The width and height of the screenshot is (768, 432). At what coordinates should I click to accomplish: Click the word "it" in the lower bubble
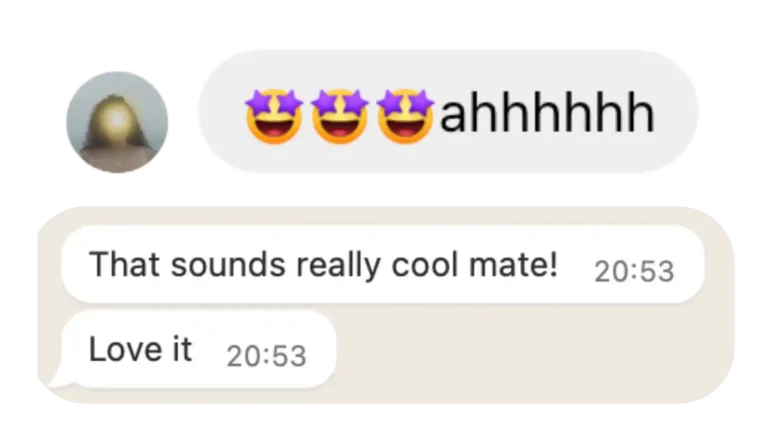coord(182,349)
